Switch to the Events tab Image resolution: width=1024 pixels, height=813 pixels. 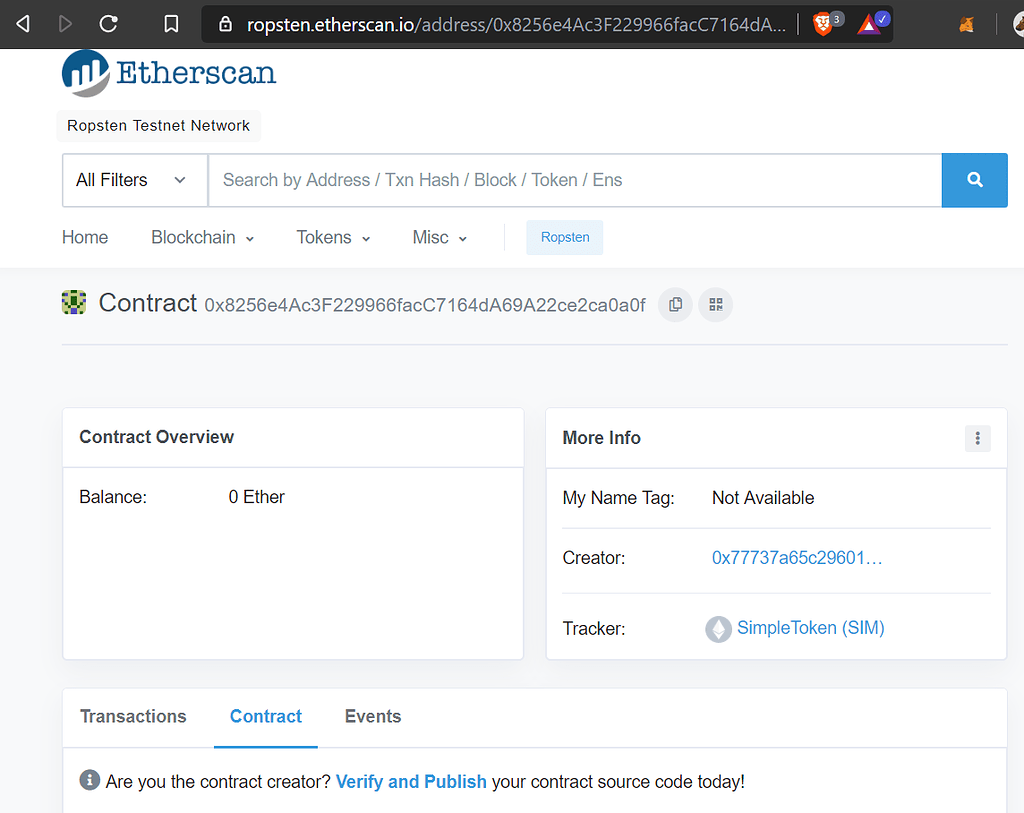[x=372, y=716]
